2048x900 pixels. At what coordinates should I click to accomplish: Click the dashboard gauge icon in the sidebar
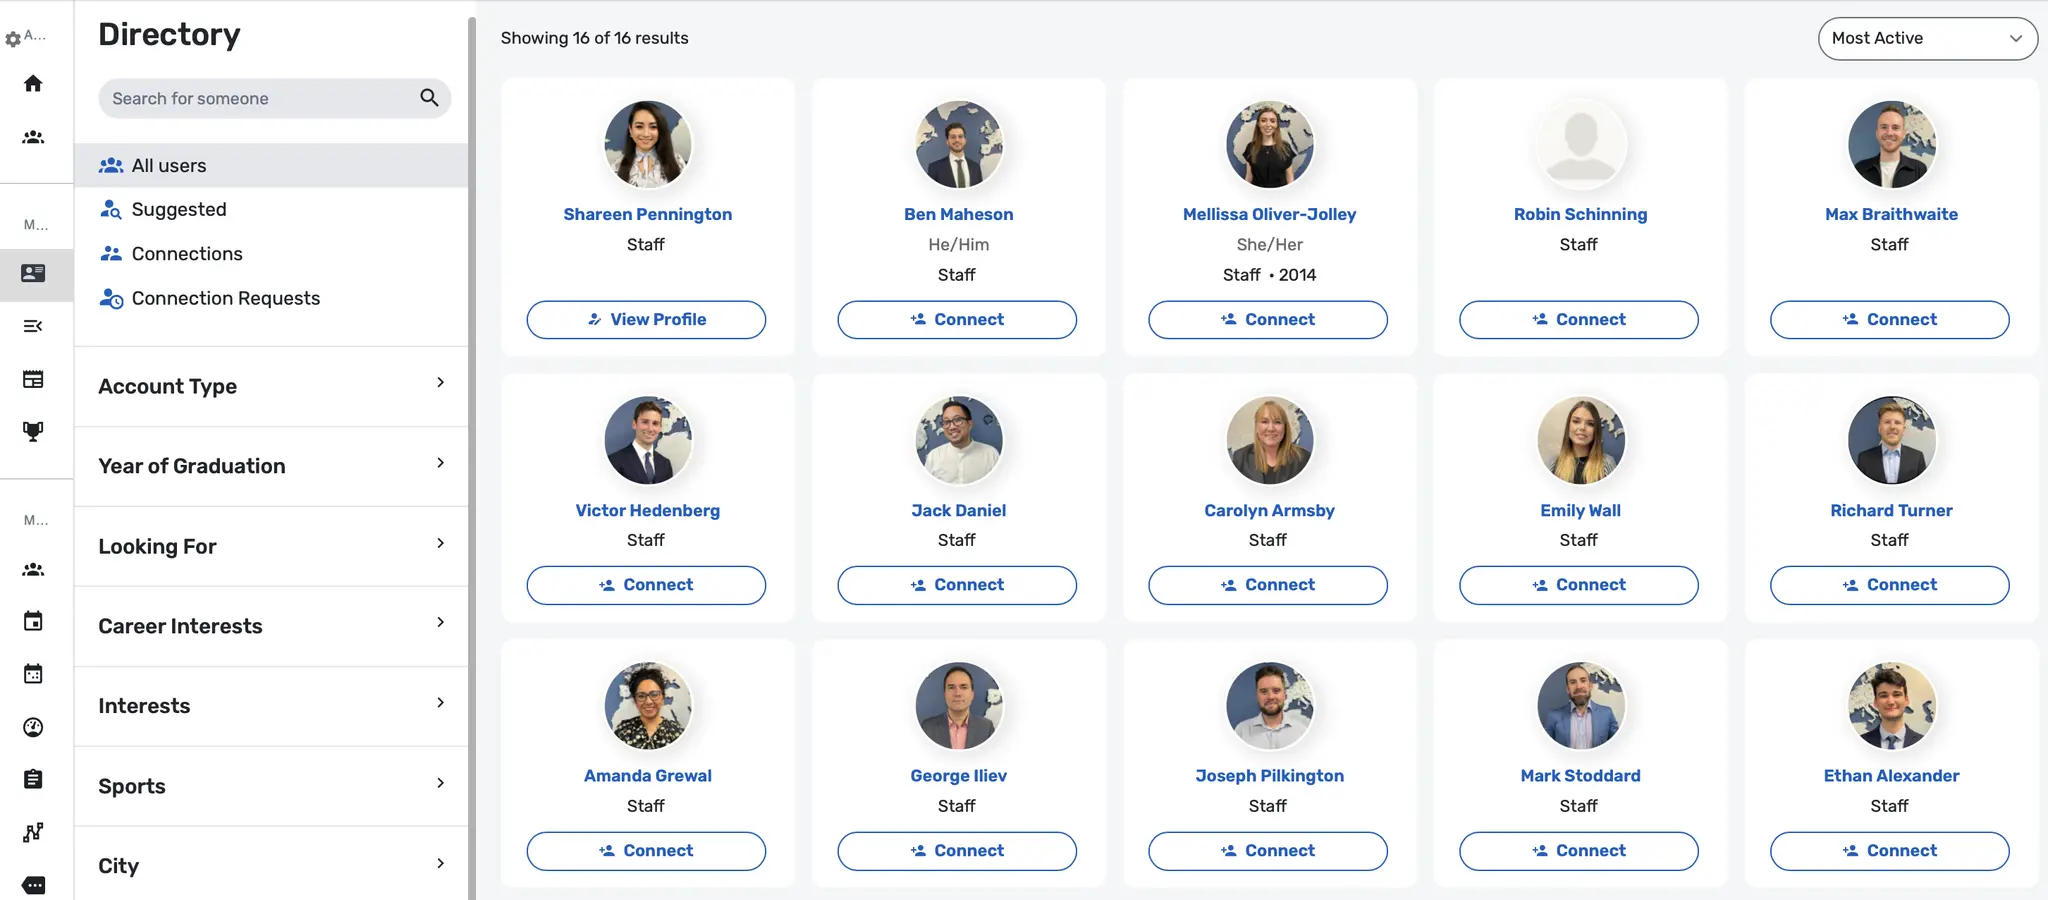tap(34, 727)
